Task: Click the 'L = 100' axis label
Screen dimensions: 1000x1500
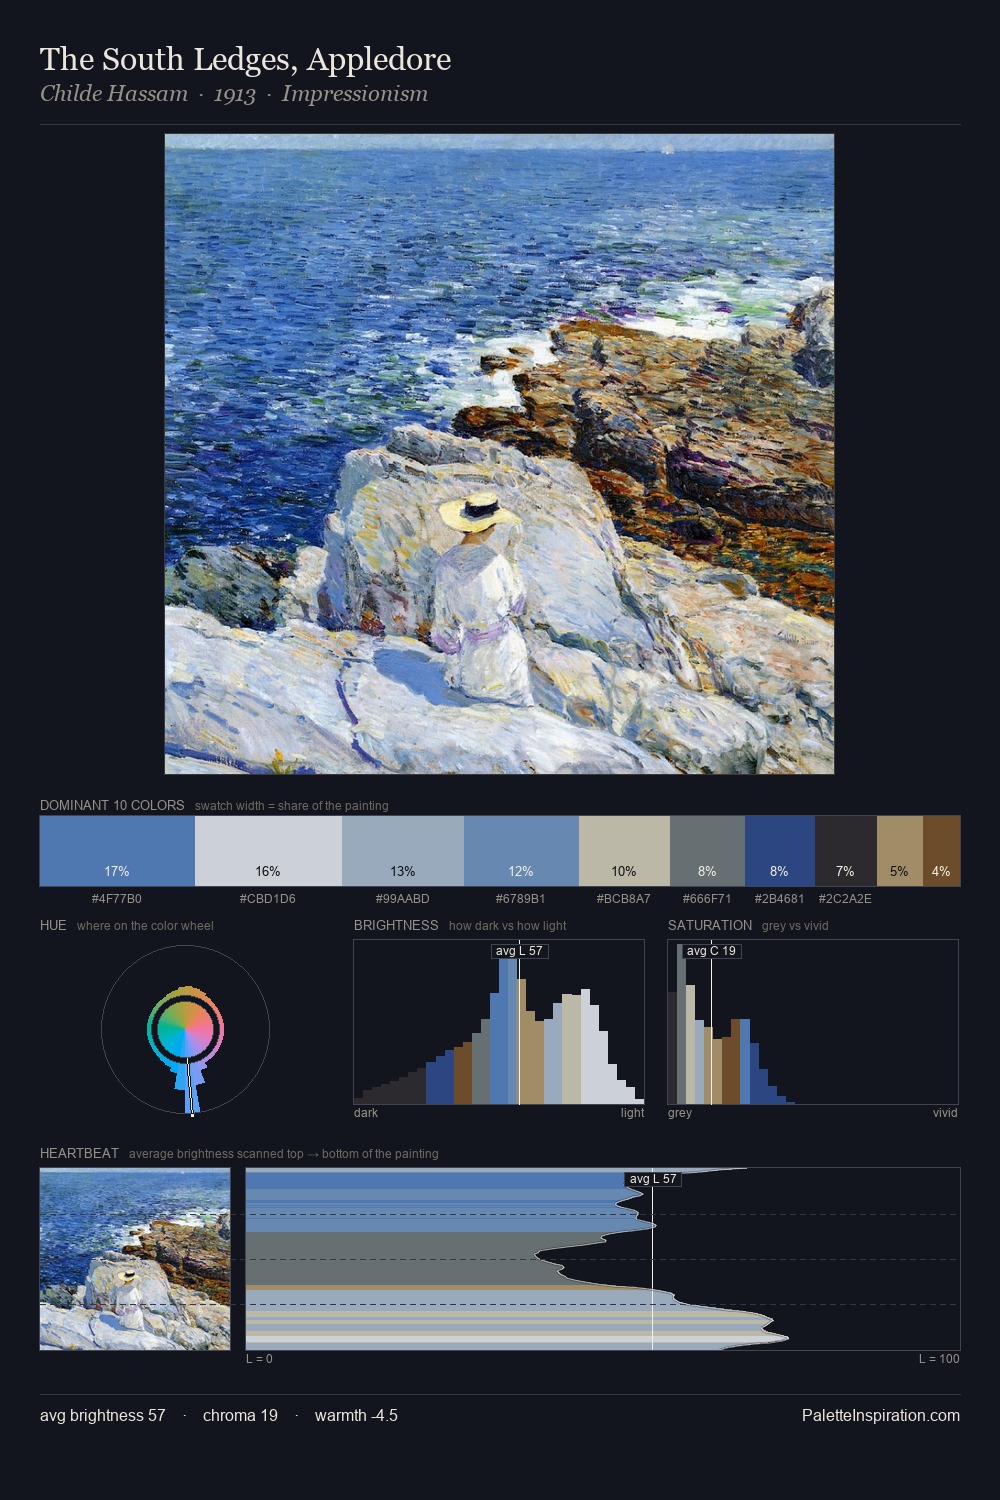Action: (939, 1359)
